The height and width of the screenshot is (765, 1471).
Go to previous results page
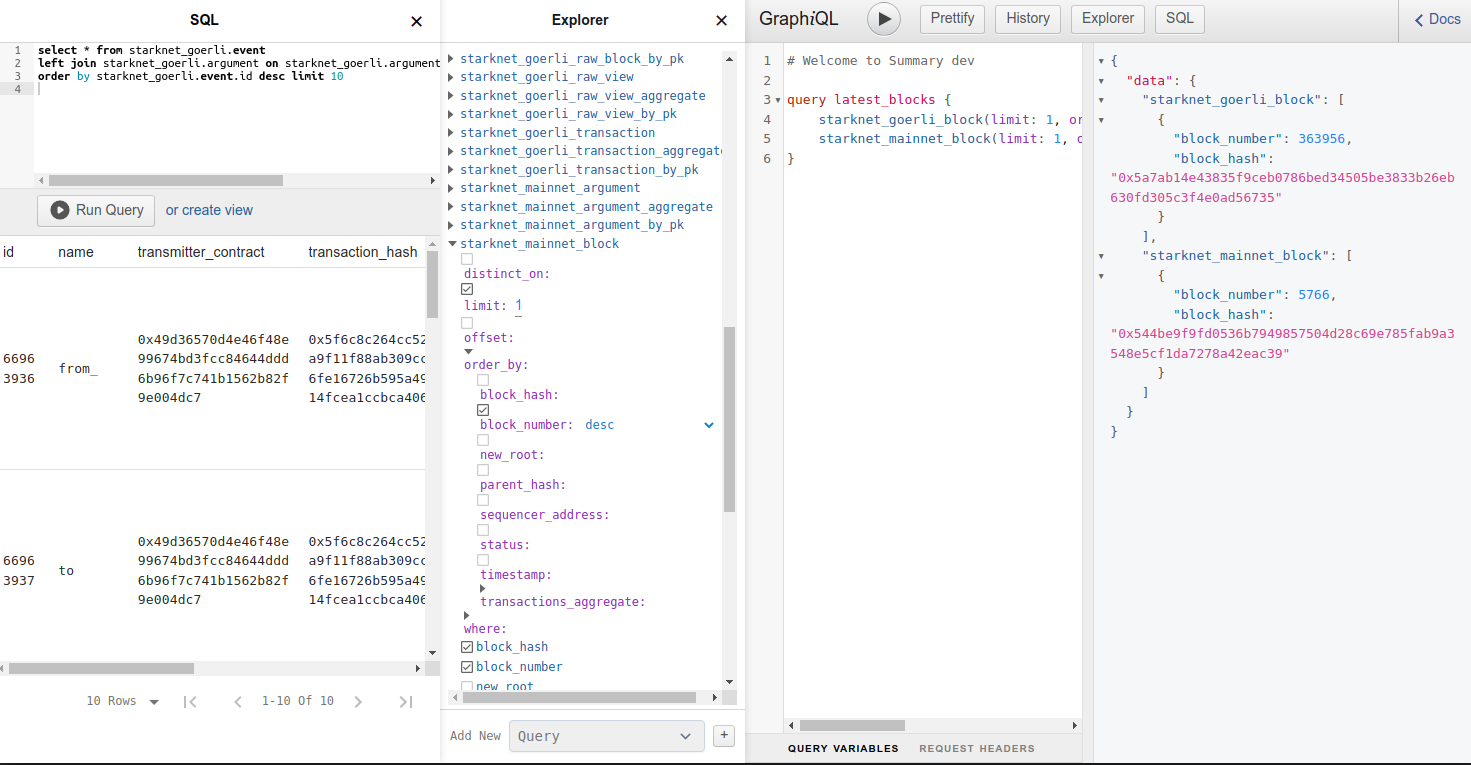click(238, 702)
